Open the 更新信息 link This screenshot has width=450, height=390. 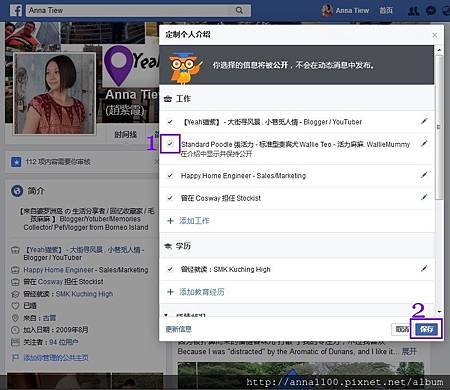click(x=179, y=329)
